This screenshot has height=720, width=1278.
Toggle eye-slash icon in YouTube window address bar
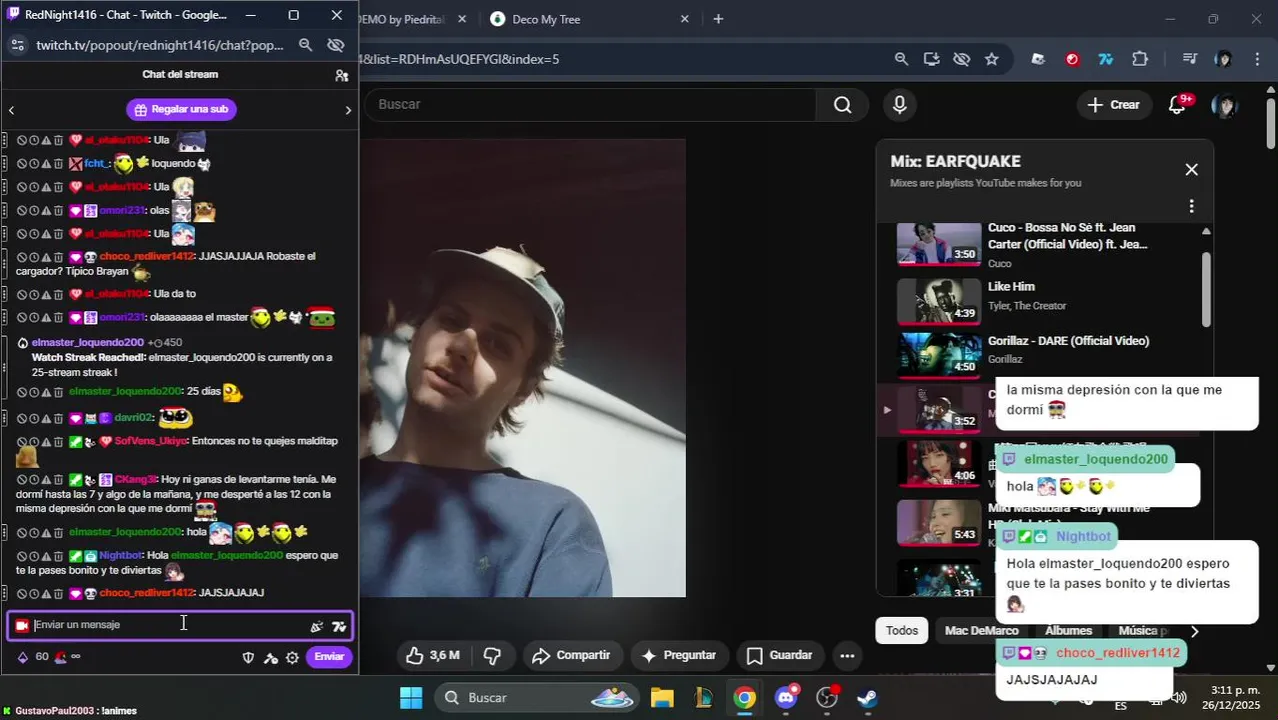pyautogui.click(x=961, y=59)
